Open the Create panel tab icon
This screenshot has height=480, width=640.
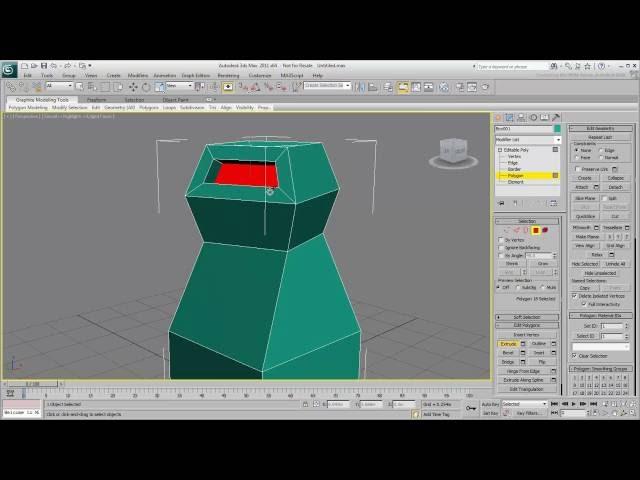tap(499, 118)
